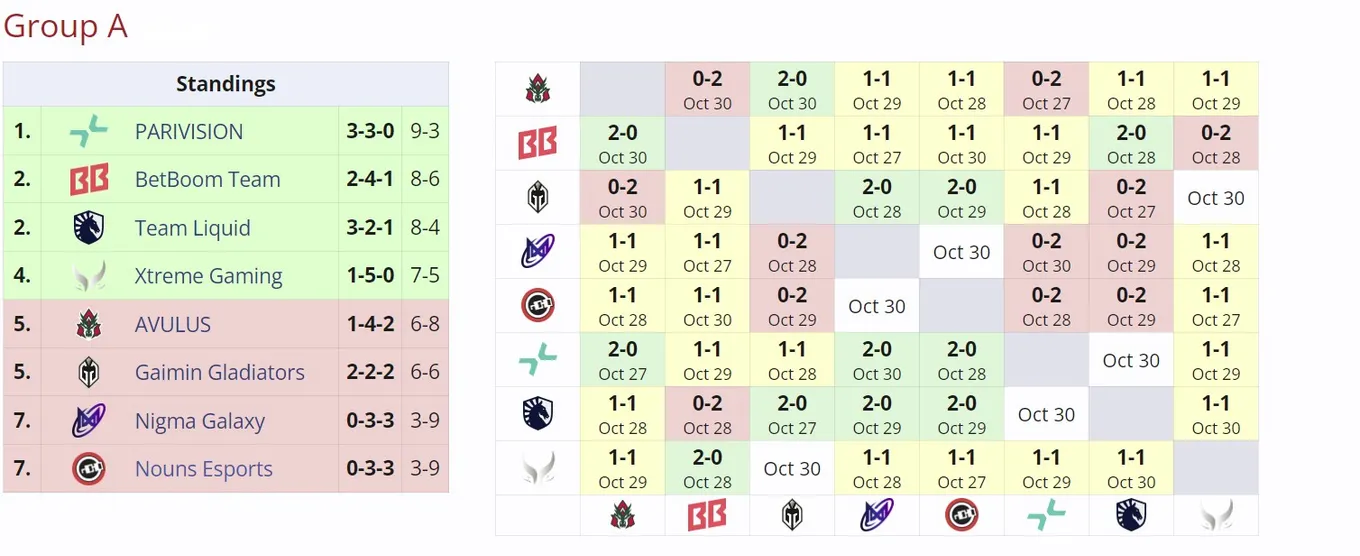Open the Nouns Esports team link
This screenshot has height=556, width=1360.
(x=203, y=469)
